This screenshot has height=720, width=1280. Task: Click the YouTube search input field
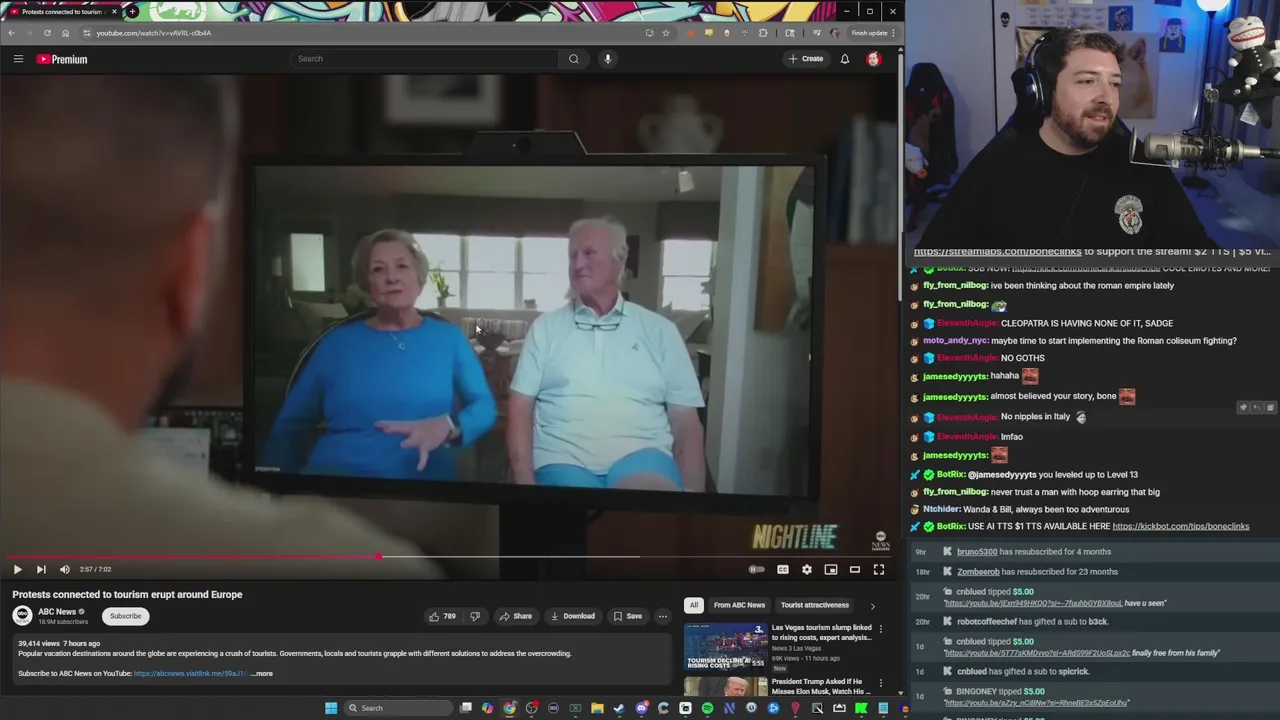coord(424,59)
